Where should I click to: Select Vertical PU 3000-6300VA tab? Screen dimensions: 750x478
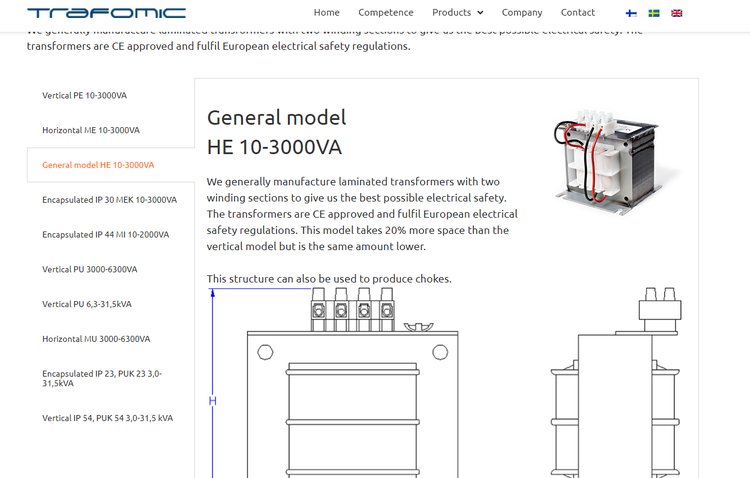90,270
